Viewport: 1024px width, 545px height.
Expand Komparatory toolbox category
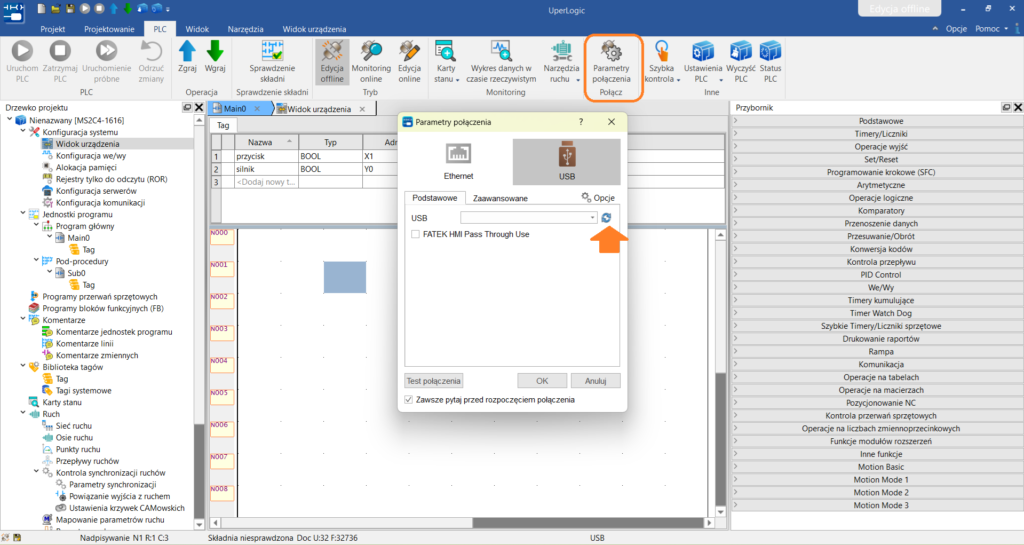click(x=876, y=211)
